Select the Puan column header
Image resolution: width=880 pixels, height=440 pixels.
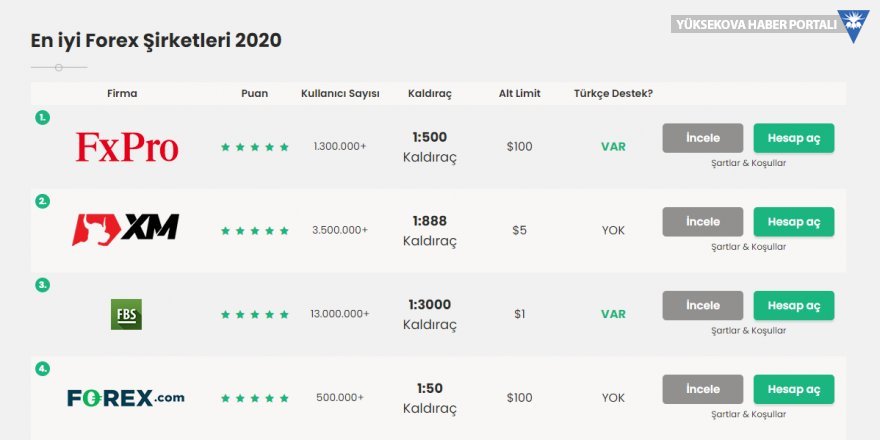[x=254, y=94]
